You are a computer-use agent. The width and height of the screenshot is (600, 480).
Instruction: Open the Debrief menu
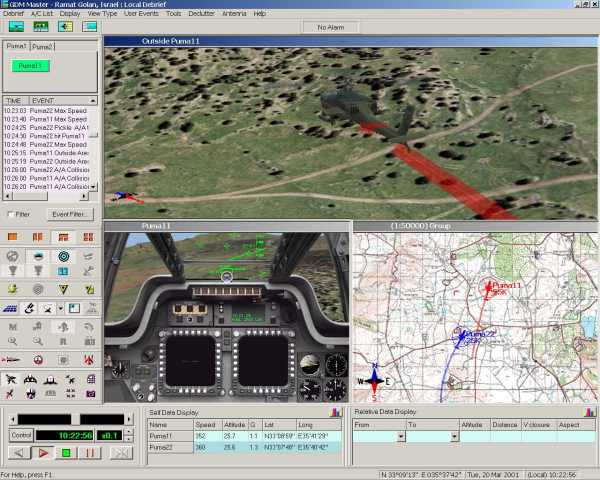pyautogui.click(x=14, y=14)
